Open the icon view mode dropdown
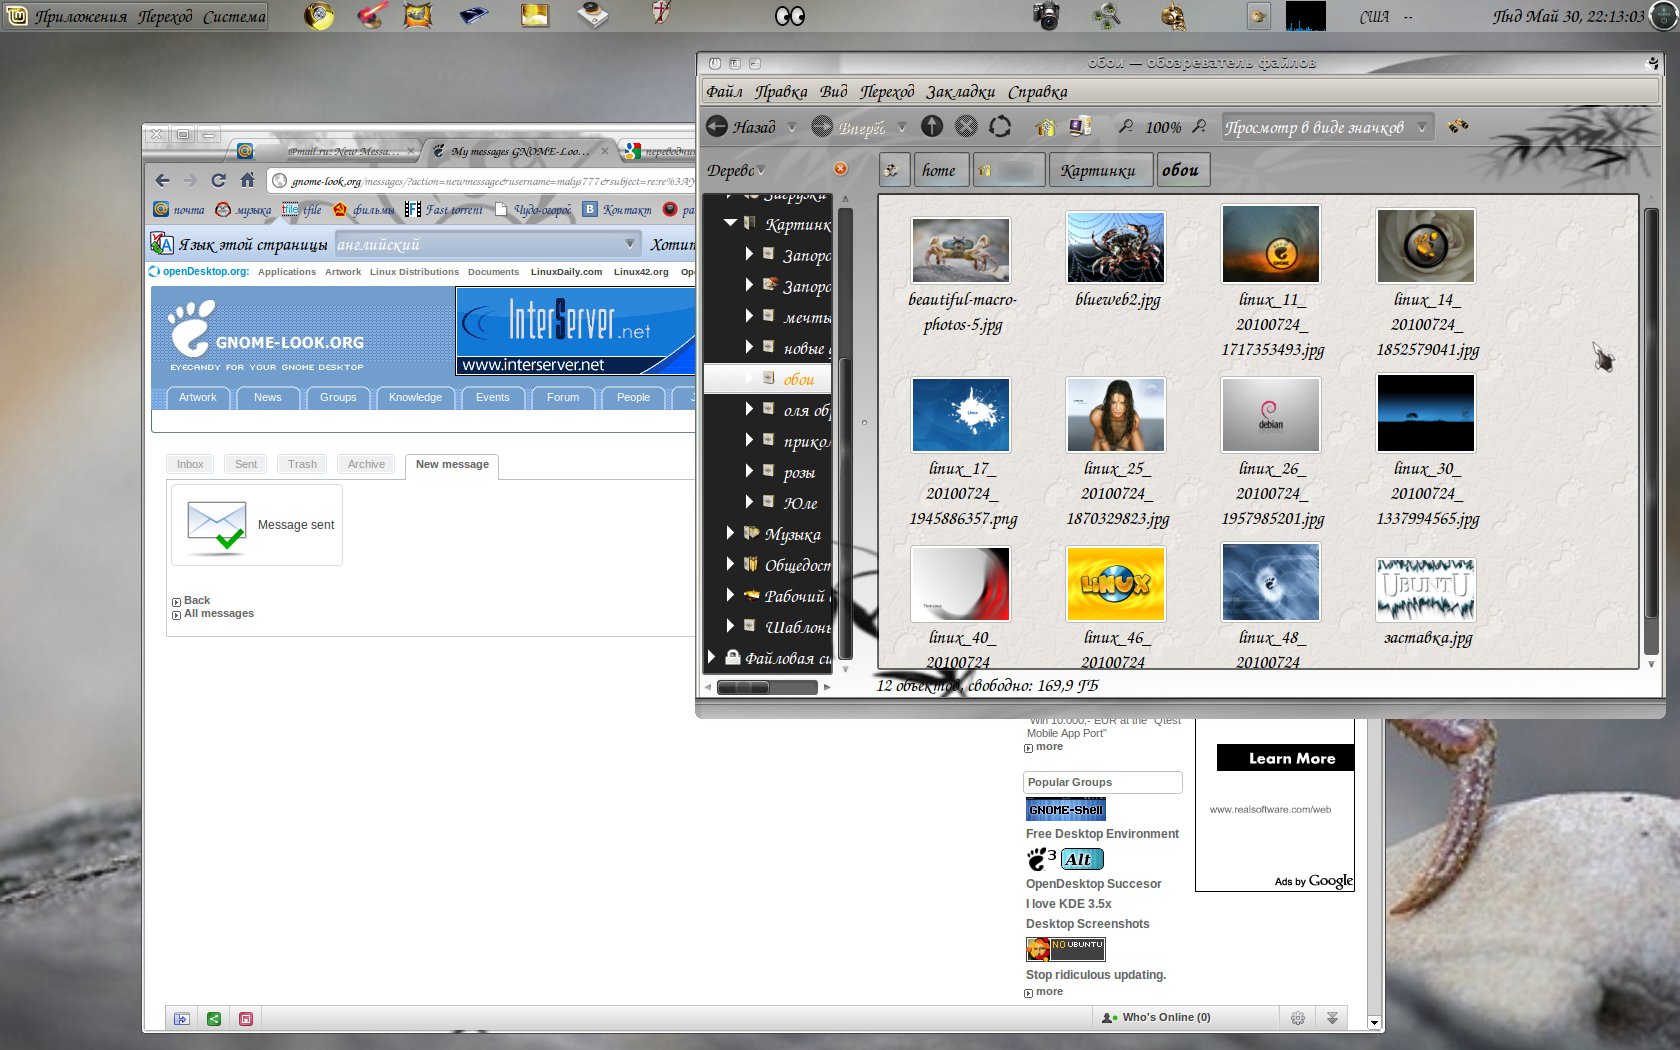Screen dimensions: 1680x1050 point(1329,127)
